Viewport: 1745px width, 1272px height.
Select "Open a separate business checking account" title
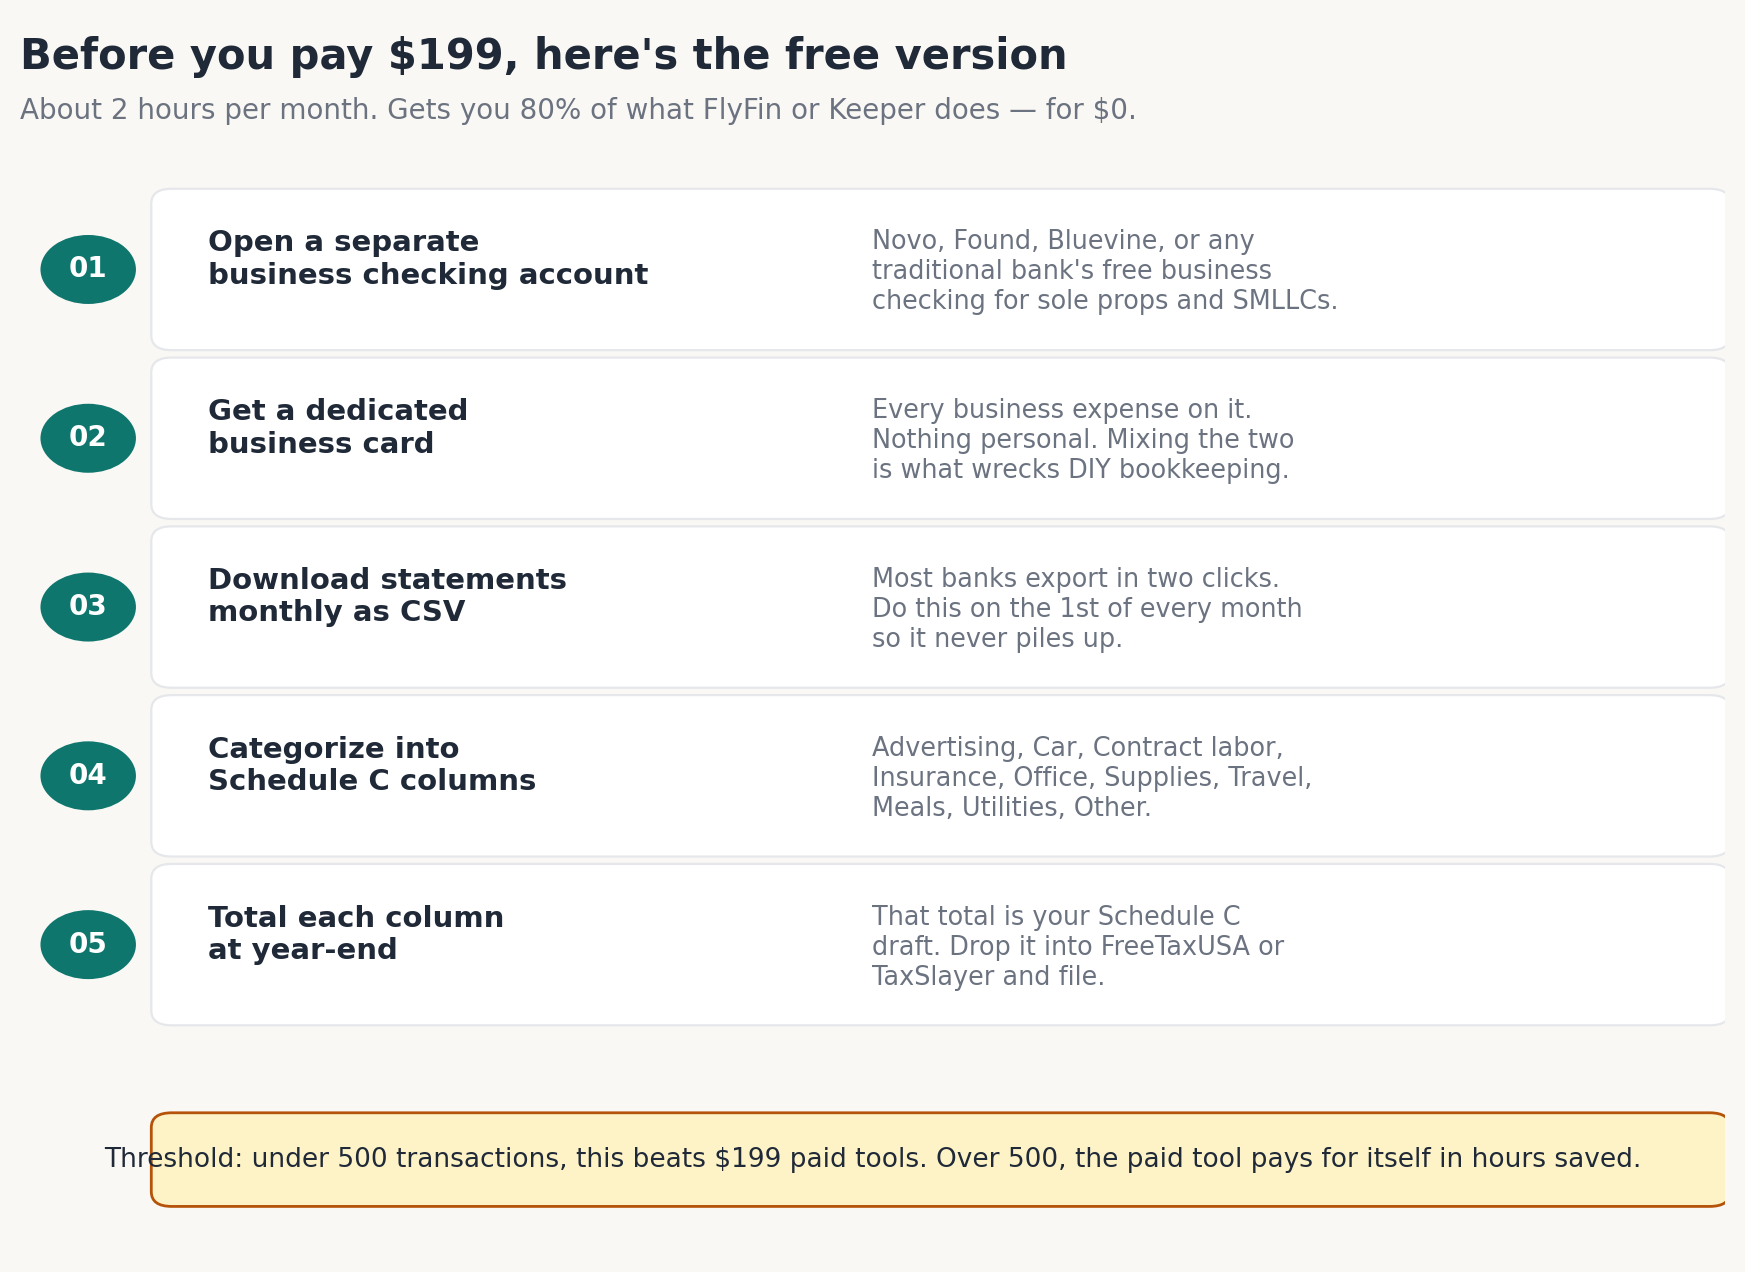tap(428, 259)
